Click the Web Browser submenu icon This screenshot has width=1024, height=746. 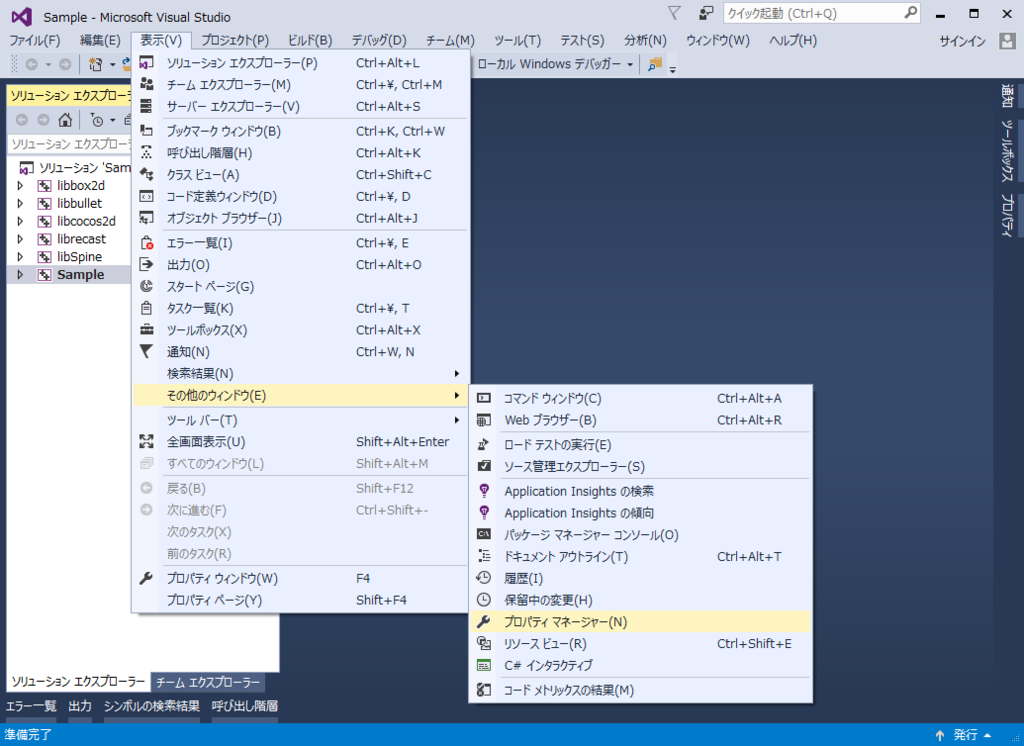484,420
